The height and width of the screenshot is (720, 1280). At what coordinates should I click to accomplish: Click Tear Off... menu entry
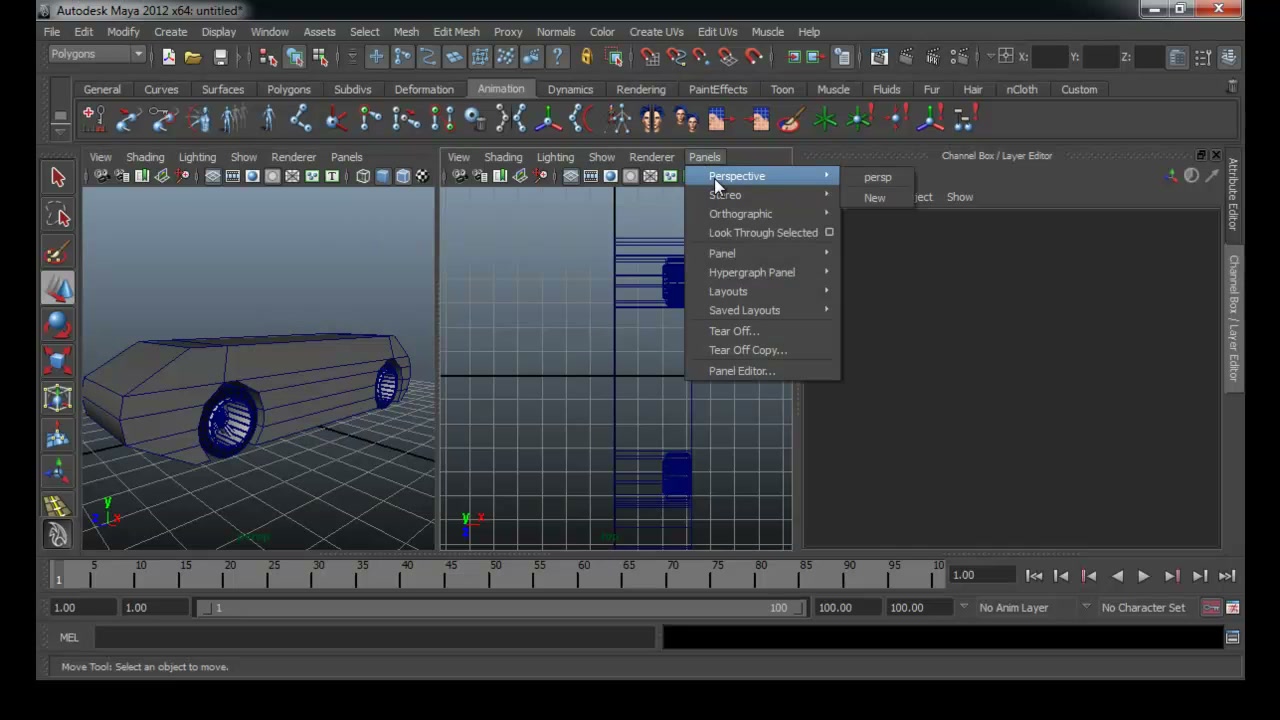[734, 331]
